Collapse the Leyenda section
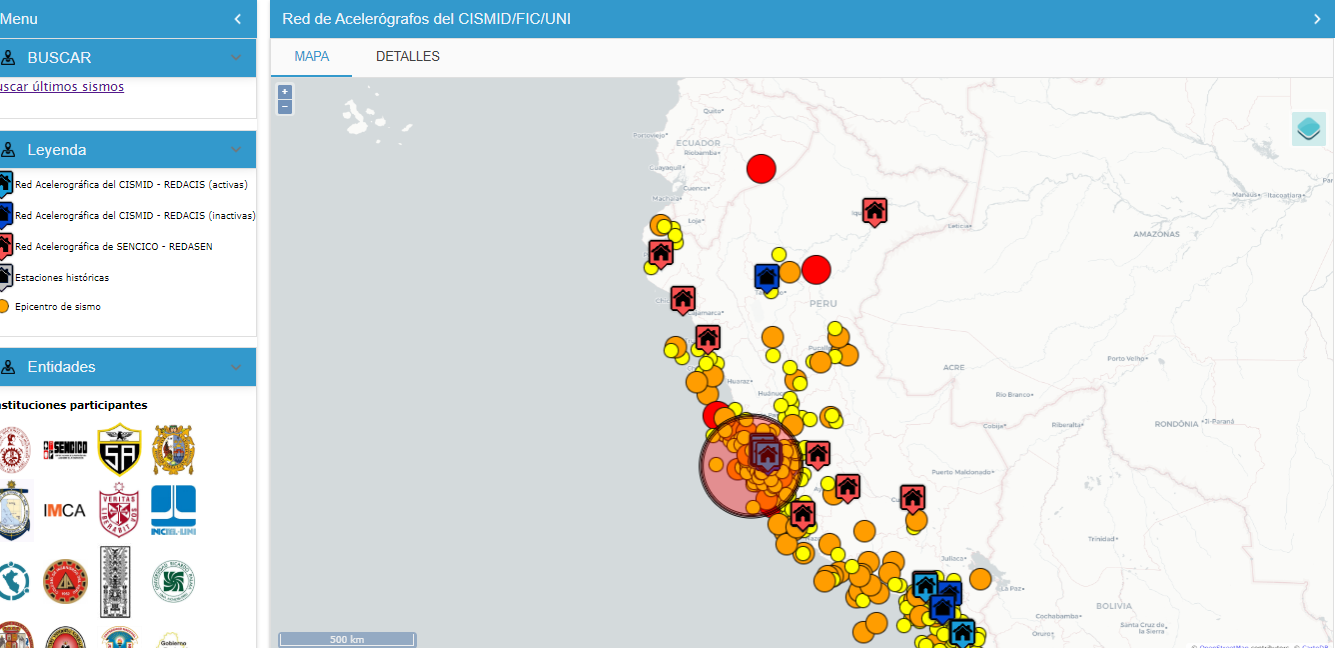This screenshot has height=648, width=1335. point(236,150)
